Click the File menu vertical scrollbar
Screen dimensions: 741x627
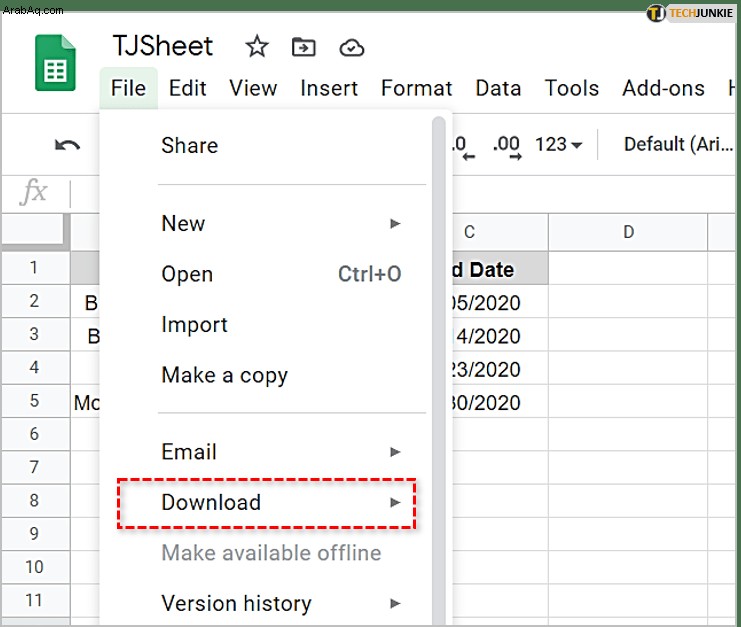tap(439, 369)
